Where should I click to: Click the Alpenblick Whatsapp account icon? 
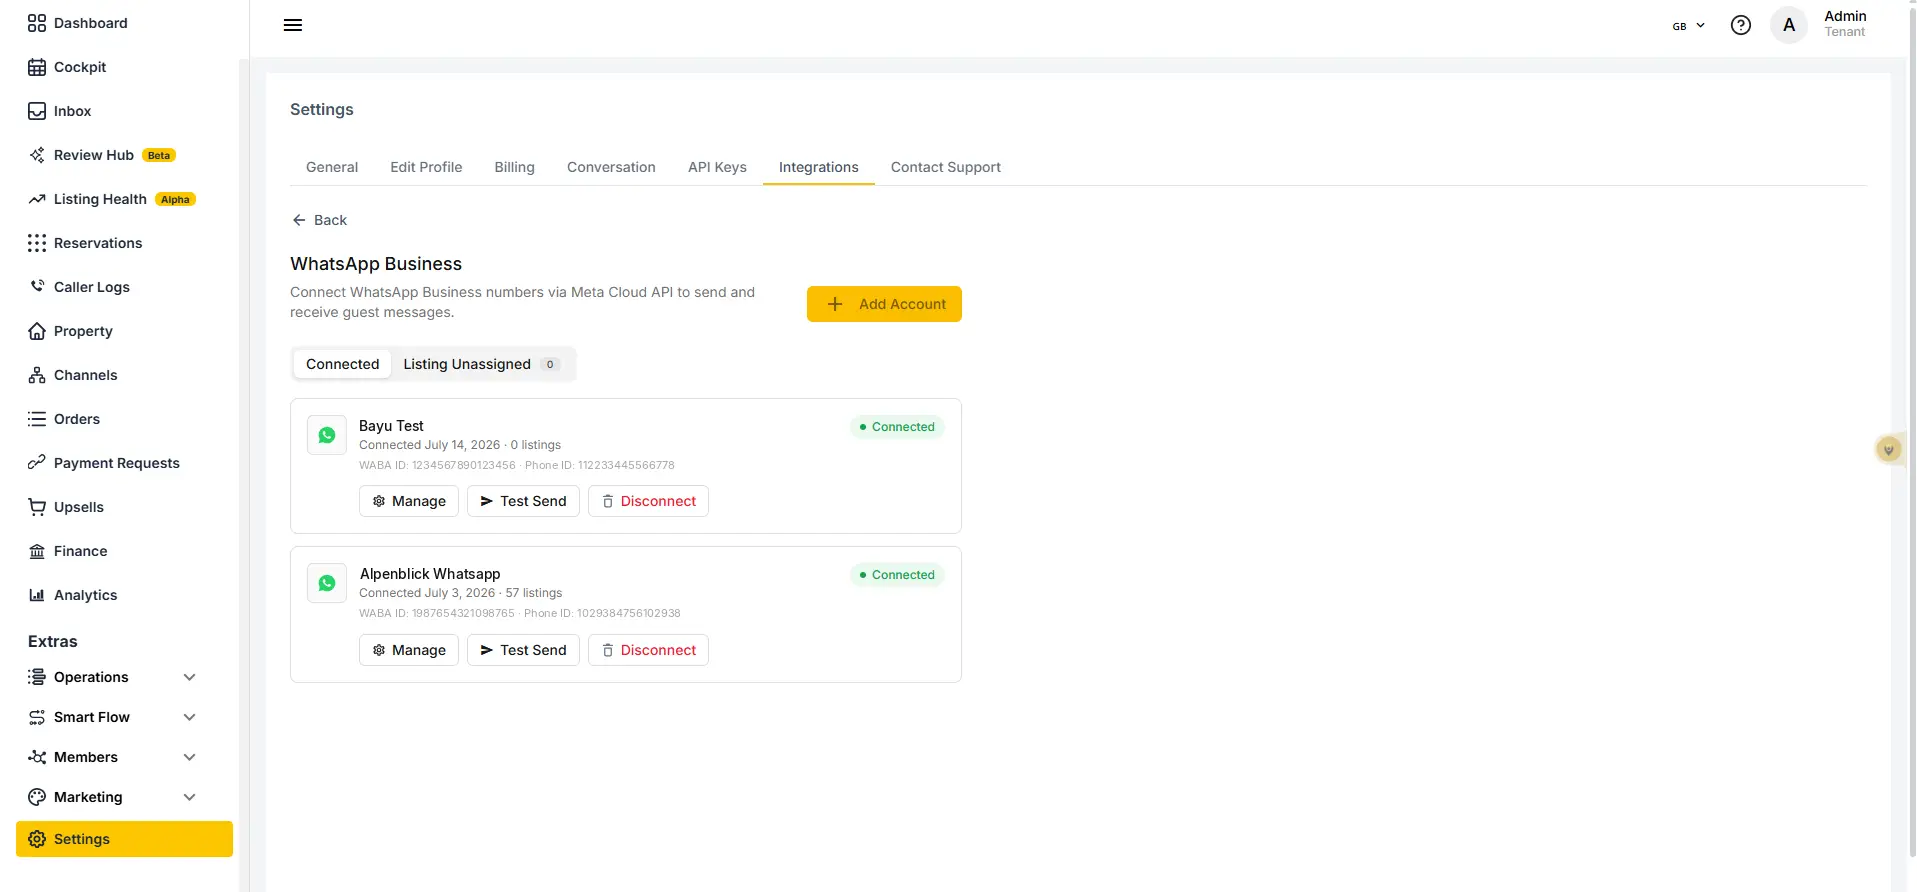327,583
